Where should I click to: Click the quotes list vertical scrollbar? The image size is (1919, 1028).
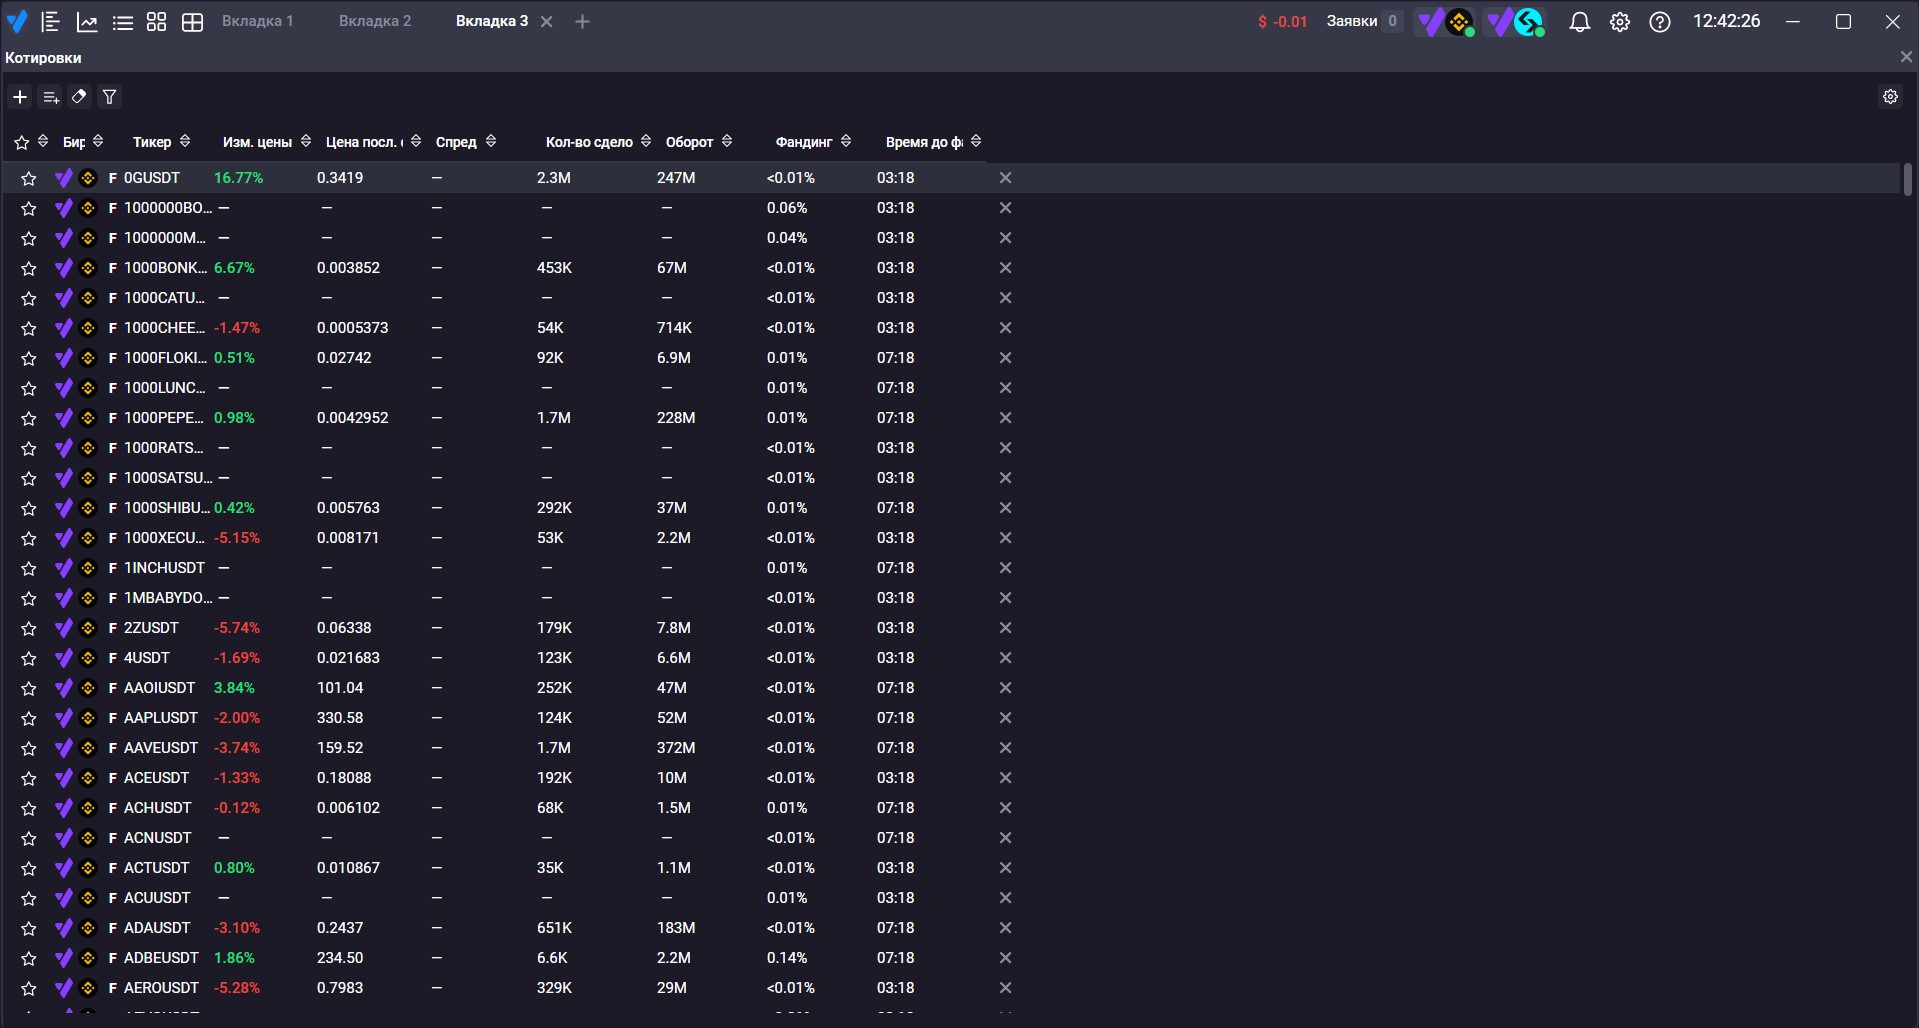tap(1907, 180)
